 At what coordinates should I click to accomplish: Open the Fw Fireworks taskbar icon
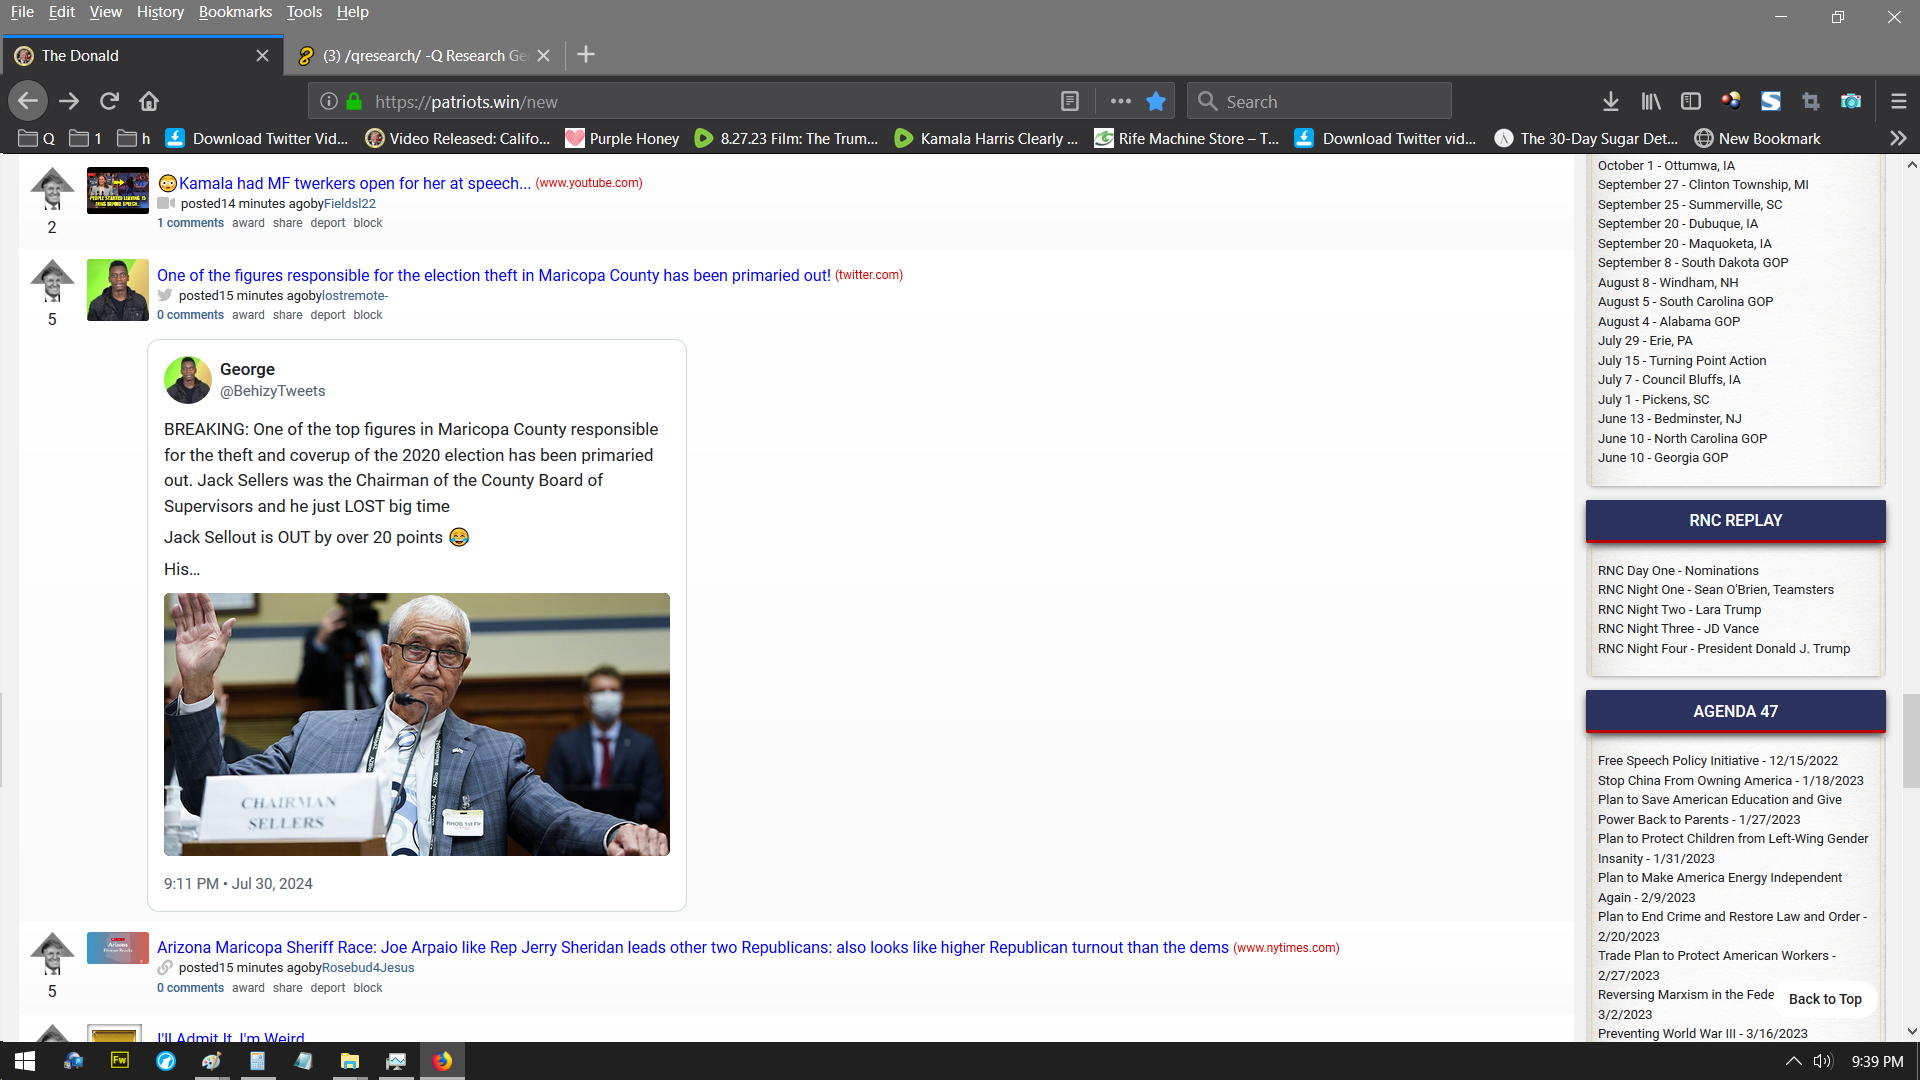click(x=119, y=1061)
